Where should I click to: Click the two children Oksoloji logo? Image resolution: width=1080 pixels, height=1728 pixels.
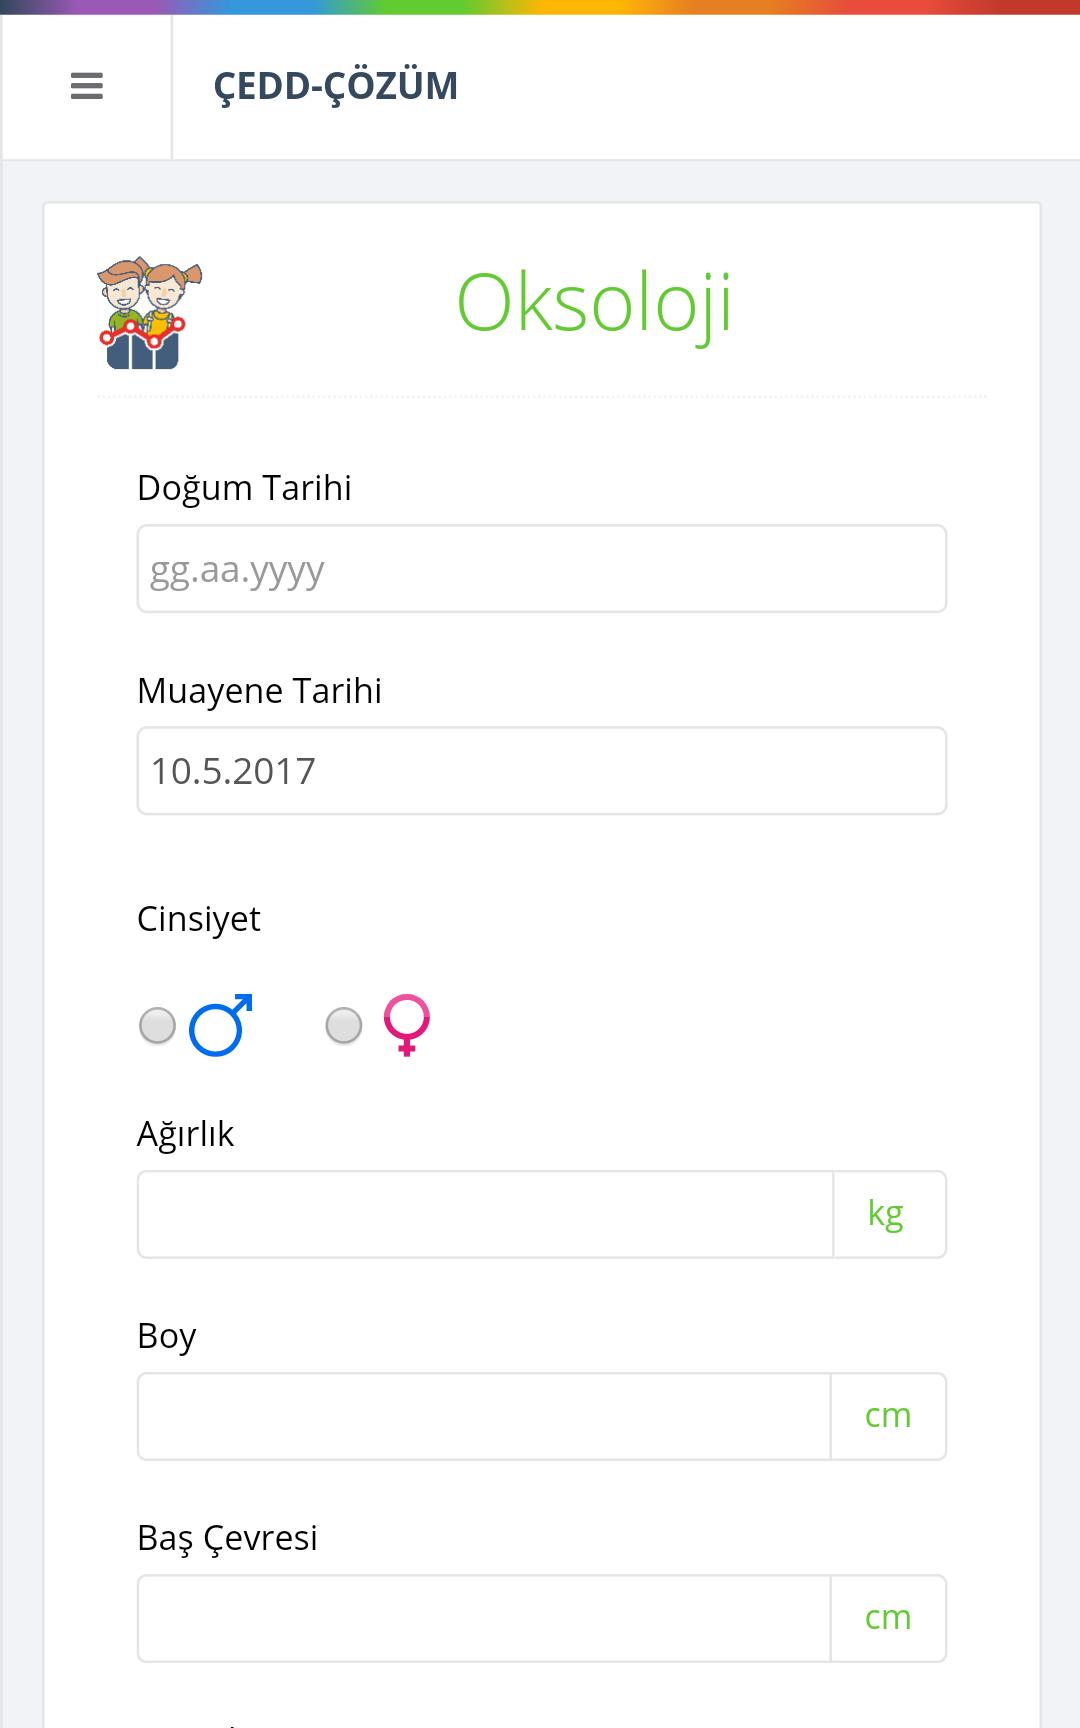tap(150, 314)
